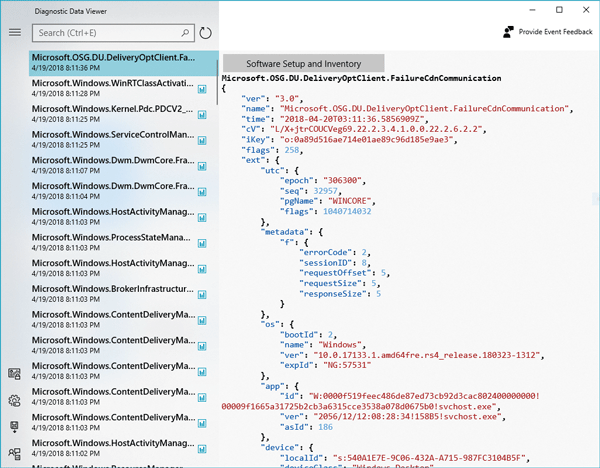
Task: Click the "localId" device value
Action: (x=429, y=458)
